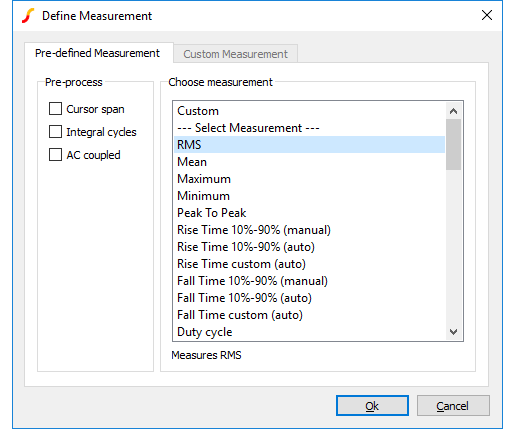This screenshot has width=512, height=429.
Task: Click the list scroll up arrow
Action: coord(453,111)
